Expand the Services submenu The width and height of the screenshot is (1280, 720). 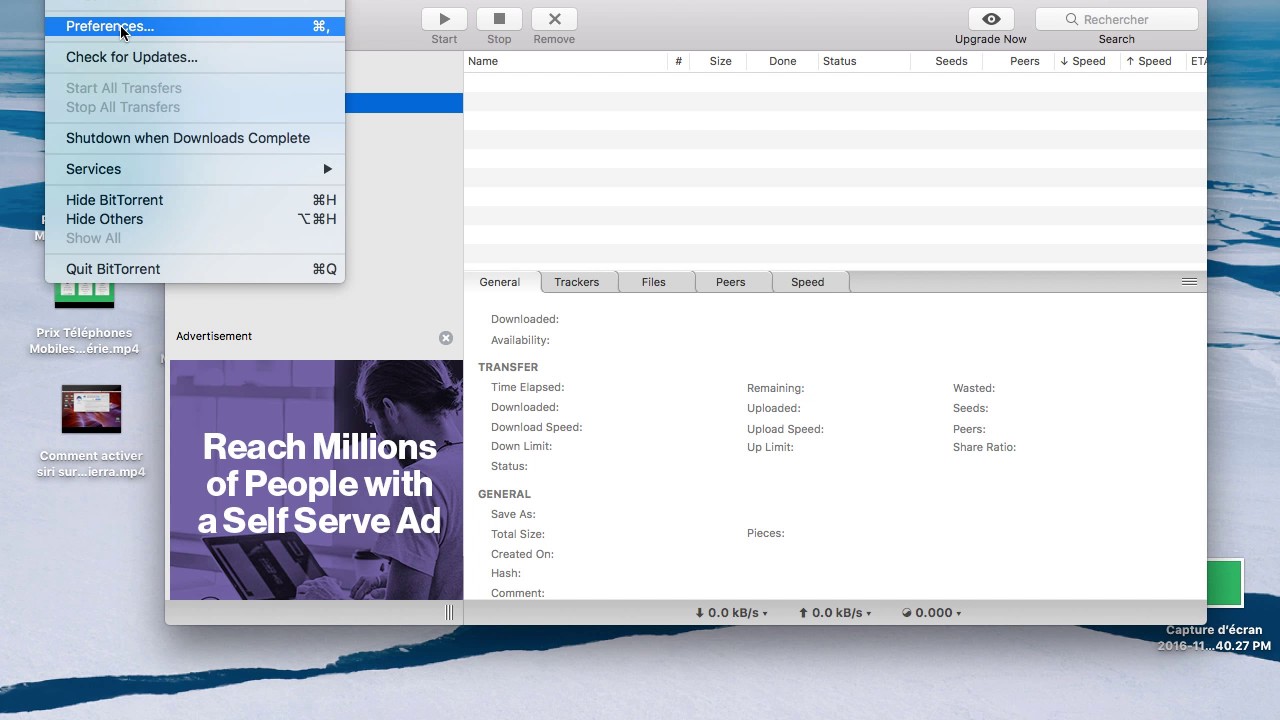[x=195, y=169]
